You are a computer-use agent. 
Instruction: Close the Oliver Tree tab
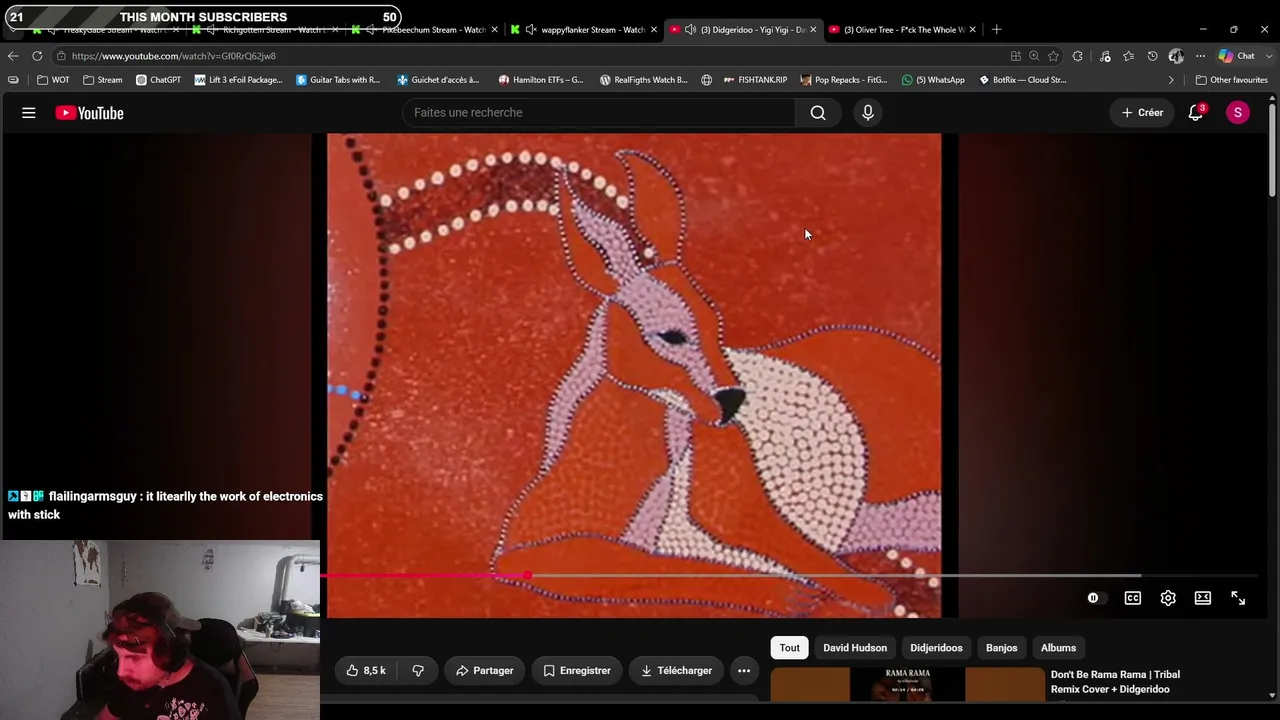pos(972,30)
